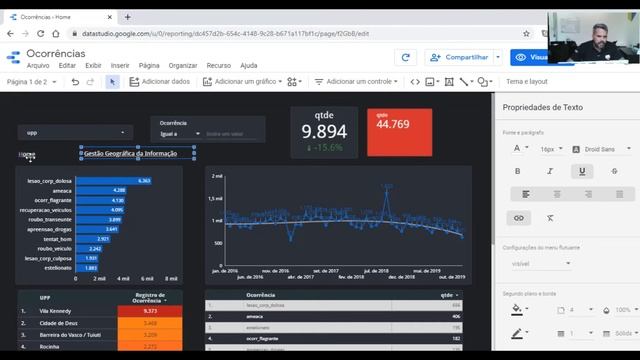Click Adicionar um gráfico button
Viewport: 640px width, 360px height.
point(242,82)
